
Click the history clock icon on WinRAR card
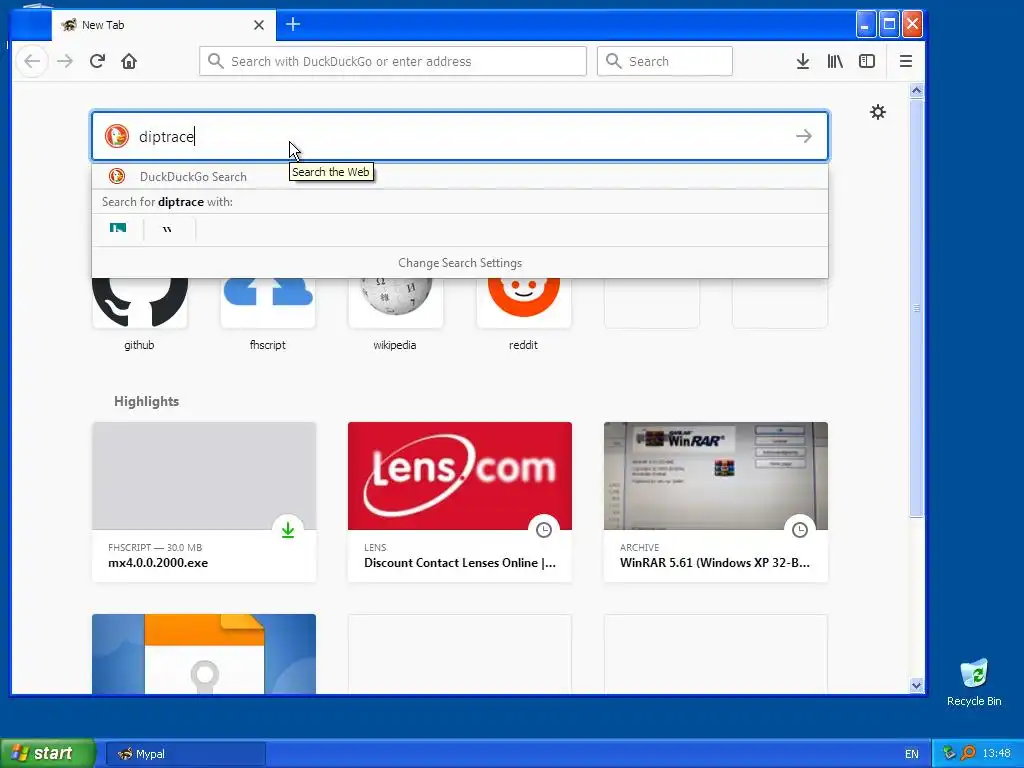800,530
